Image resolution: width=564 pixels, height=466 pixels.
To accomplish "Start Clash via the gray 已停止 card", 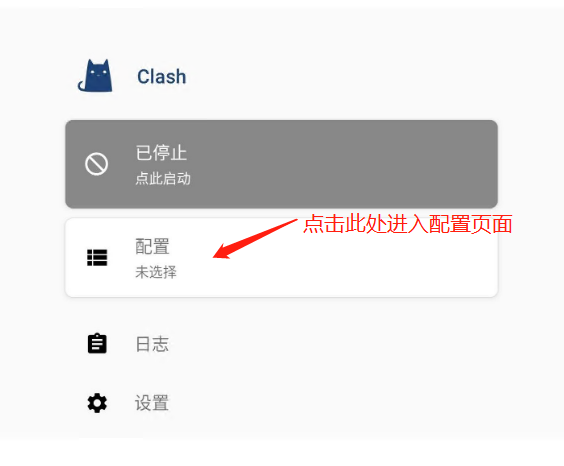I will pos(281,164).
